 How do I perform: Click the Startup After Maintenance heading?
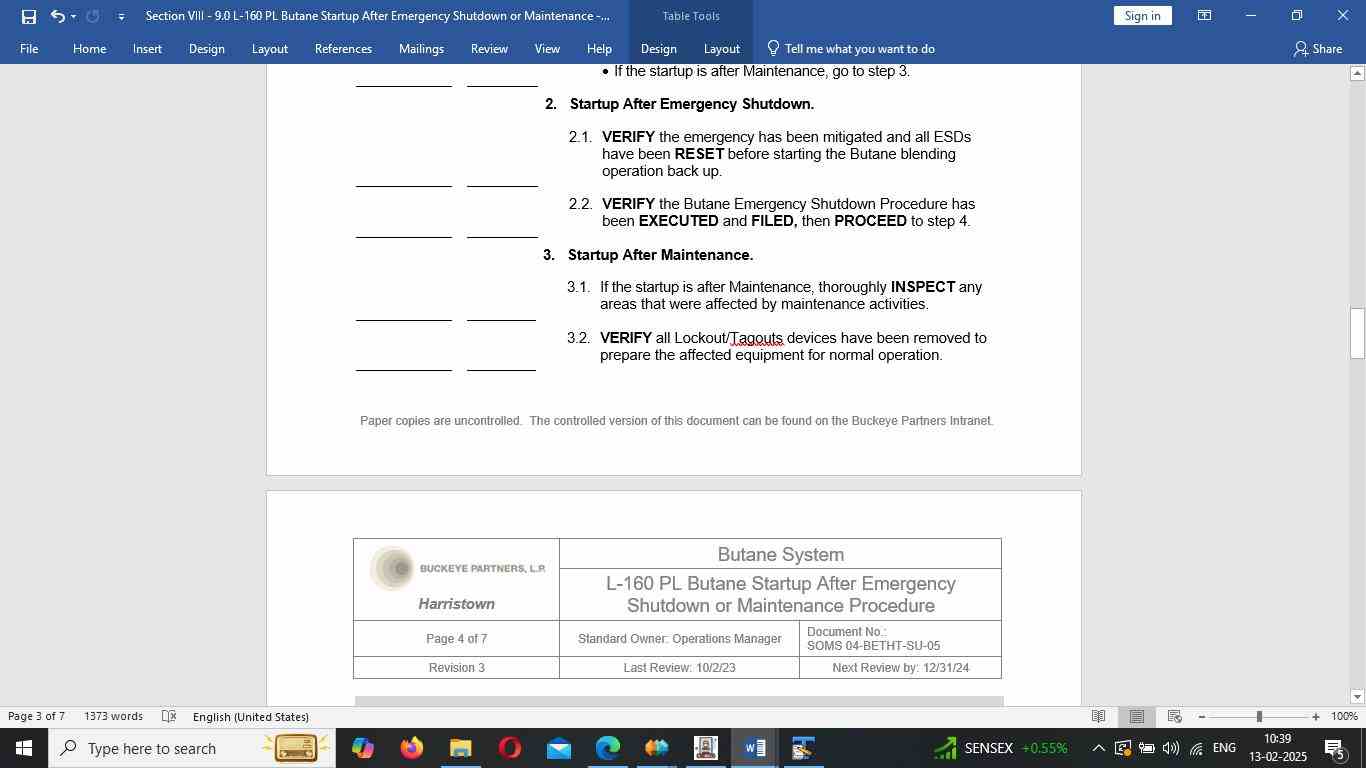click(660, 255)
